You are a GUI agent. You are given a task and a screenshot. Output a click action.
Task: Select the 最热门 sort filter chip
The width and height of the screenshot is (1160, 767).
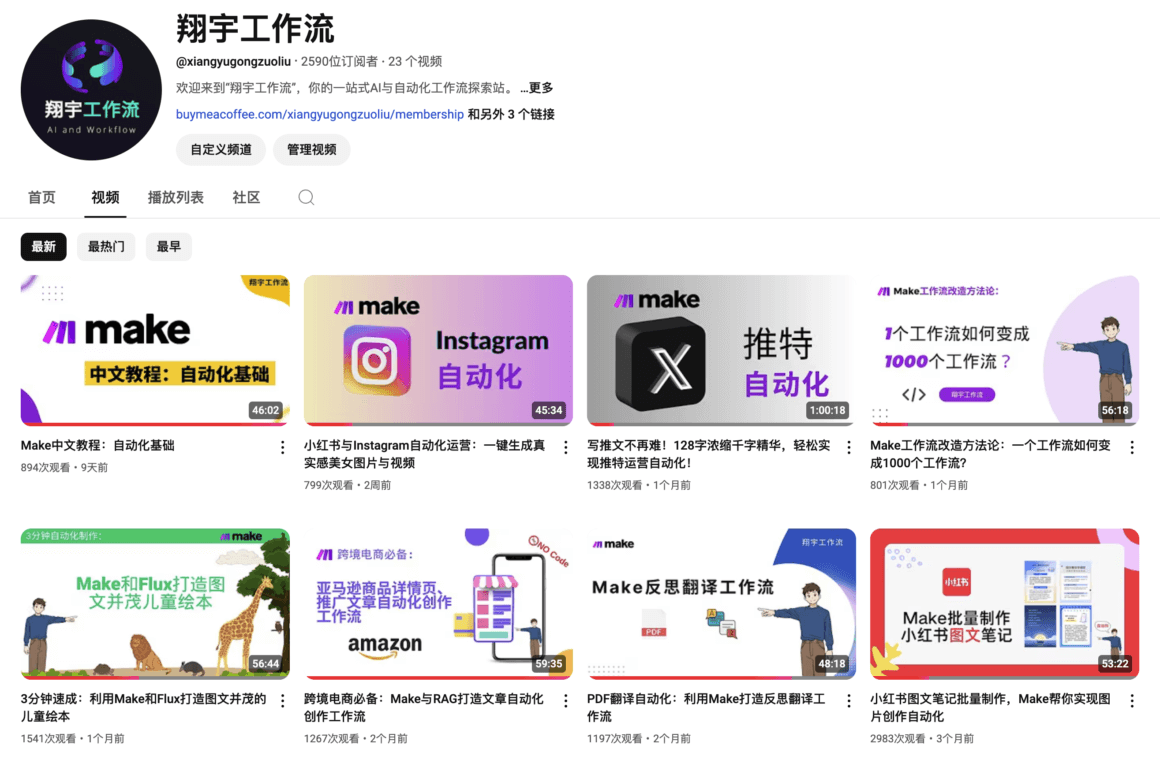[106, 247]
